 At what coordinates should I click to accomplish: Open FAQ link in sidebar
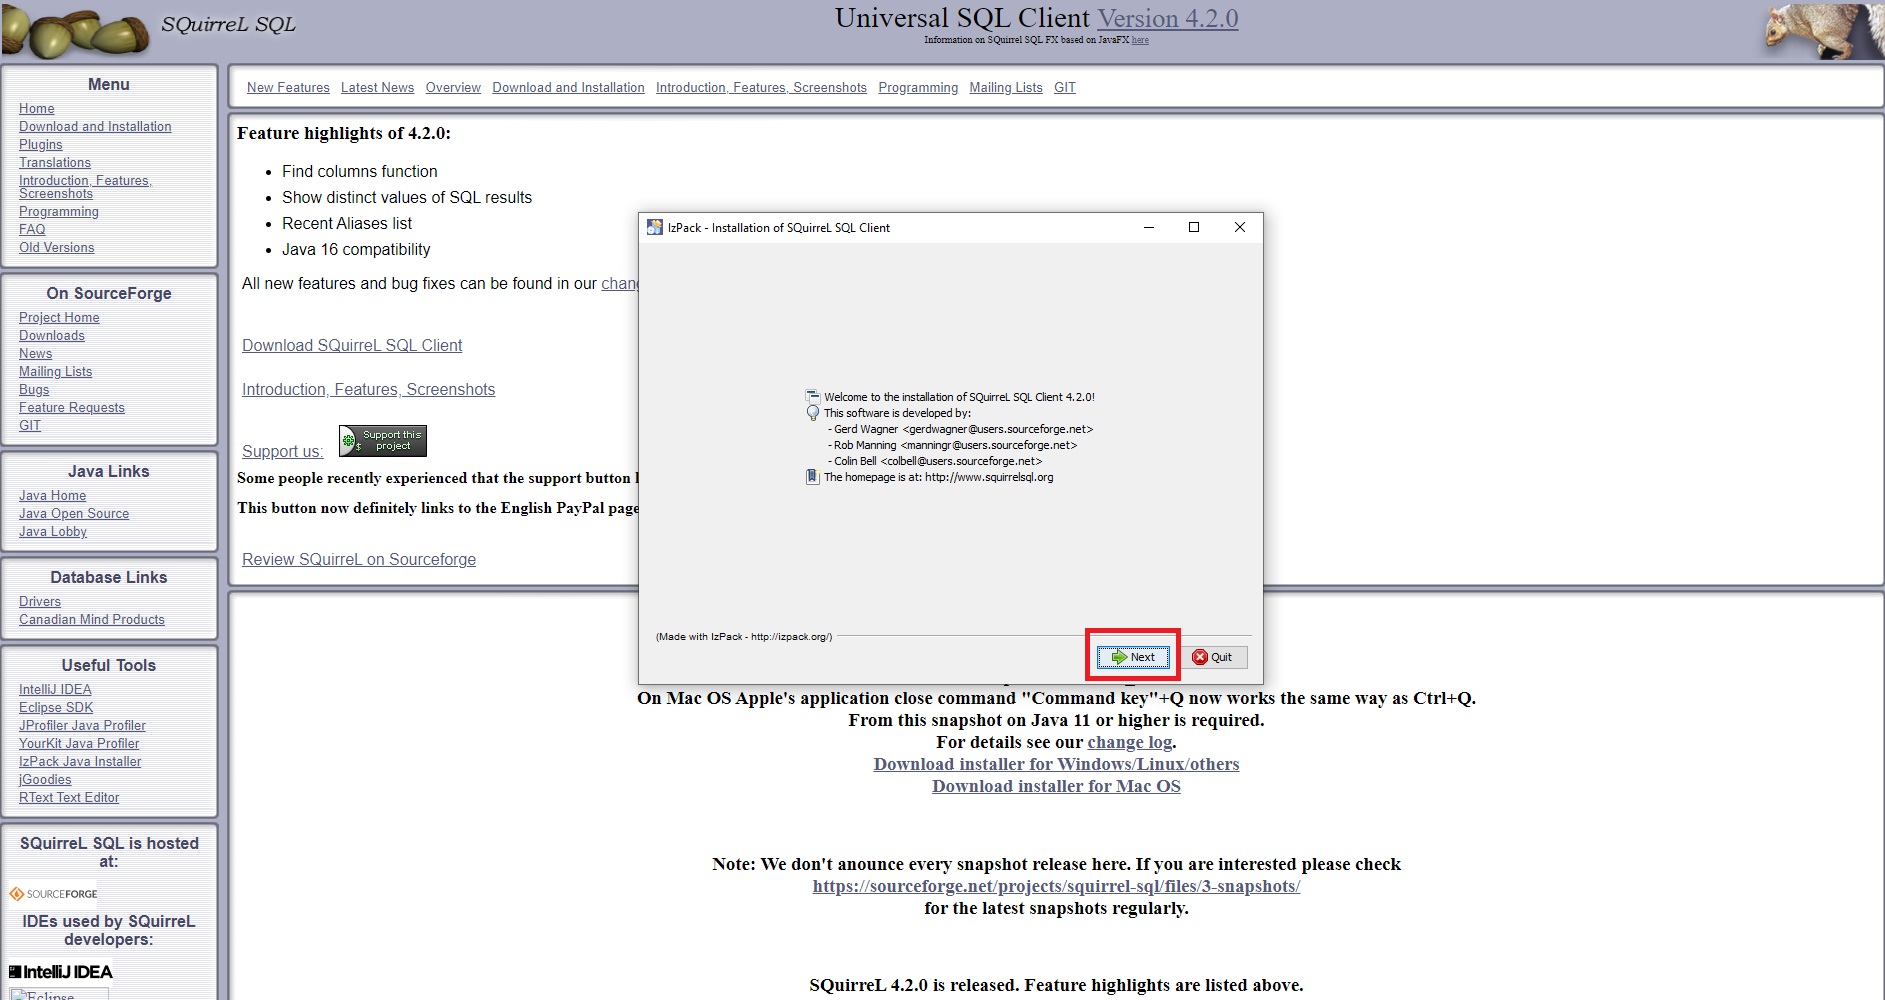[x=32, y=230]
